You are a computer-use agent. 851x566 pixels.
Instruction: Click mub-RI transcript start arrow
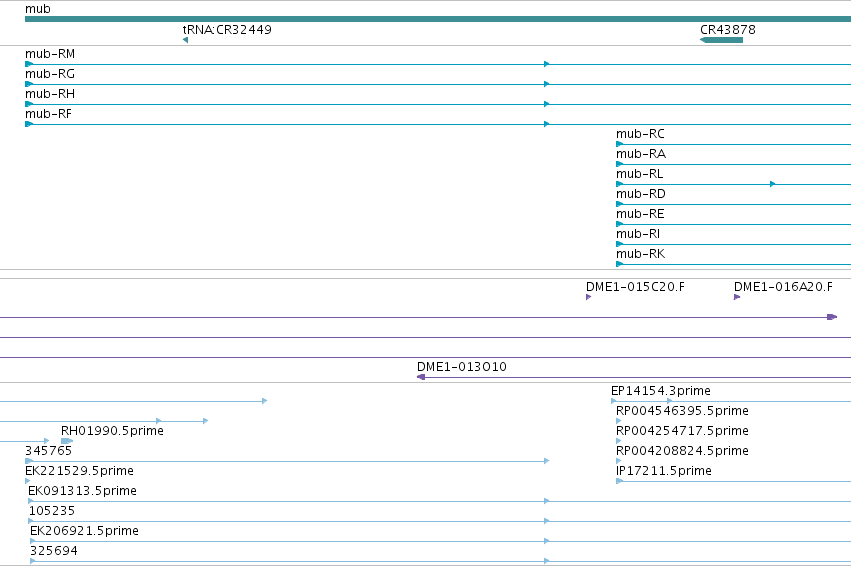click(x=619, y=245)
